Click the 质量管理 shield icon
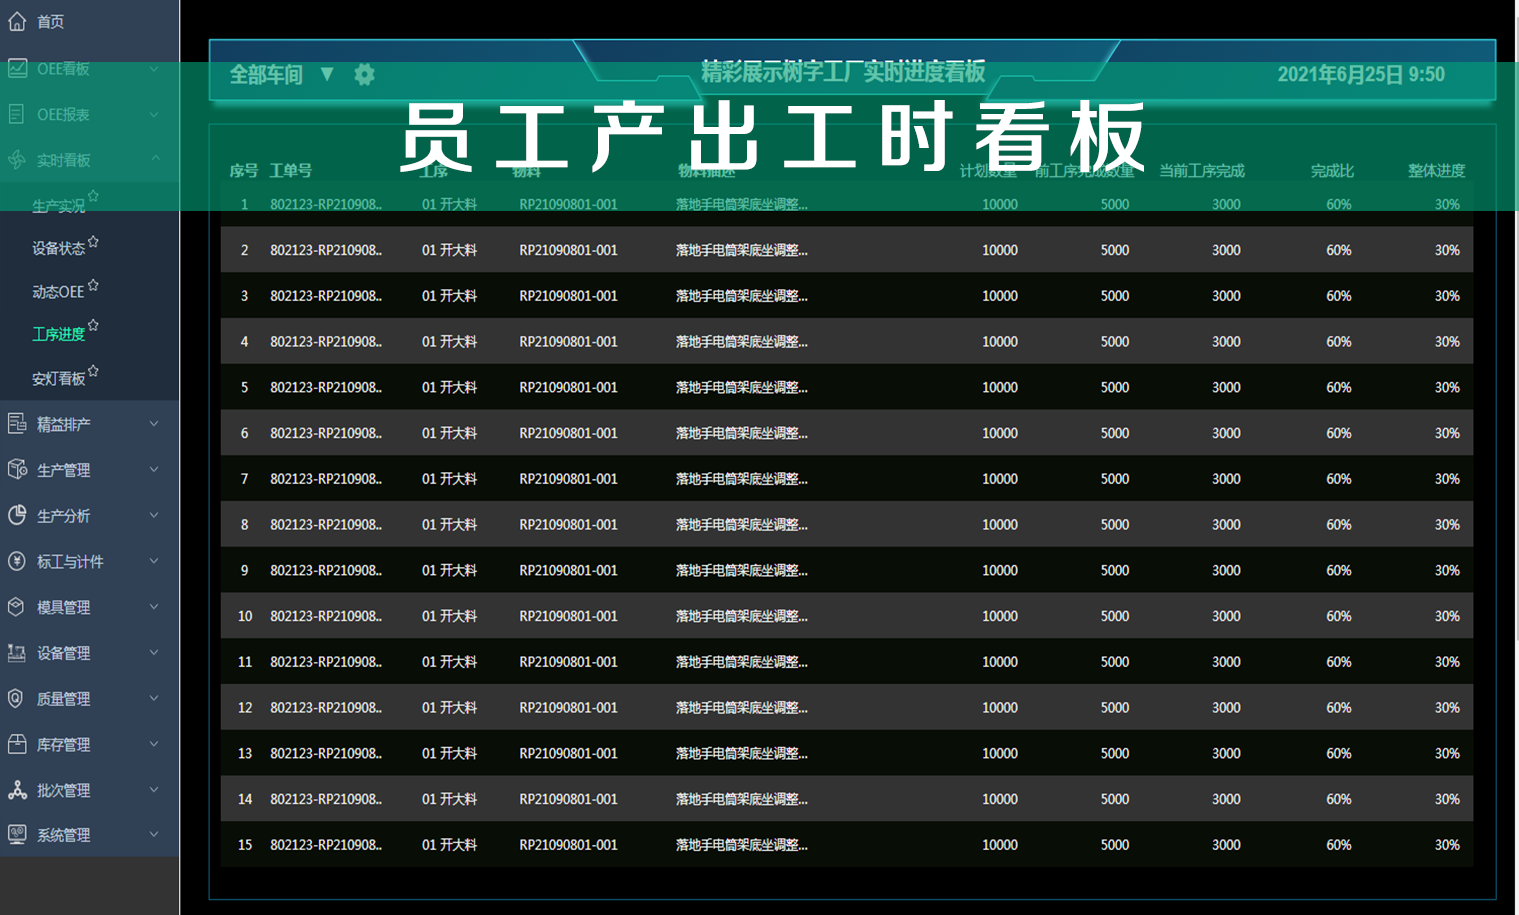The image size is (1519, 915). click(x=17, y=698)
